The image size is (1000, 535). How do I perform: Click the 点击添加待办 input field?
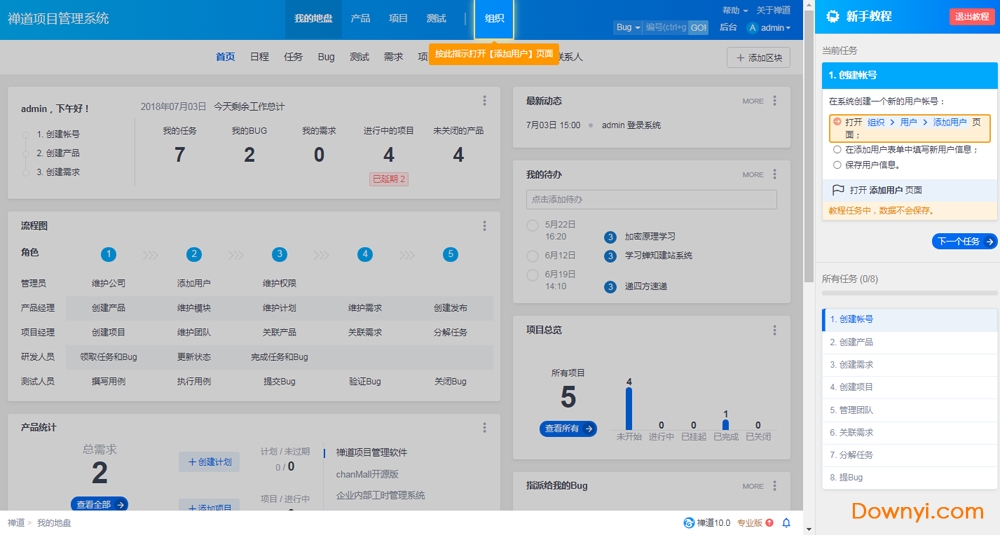pyautogui.click(x=651, y=200)
